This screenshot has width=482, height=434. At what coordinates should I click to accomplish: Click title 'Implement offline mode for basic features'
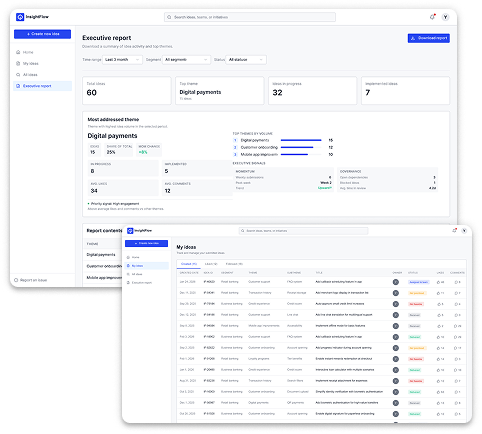tap(340, 326)
